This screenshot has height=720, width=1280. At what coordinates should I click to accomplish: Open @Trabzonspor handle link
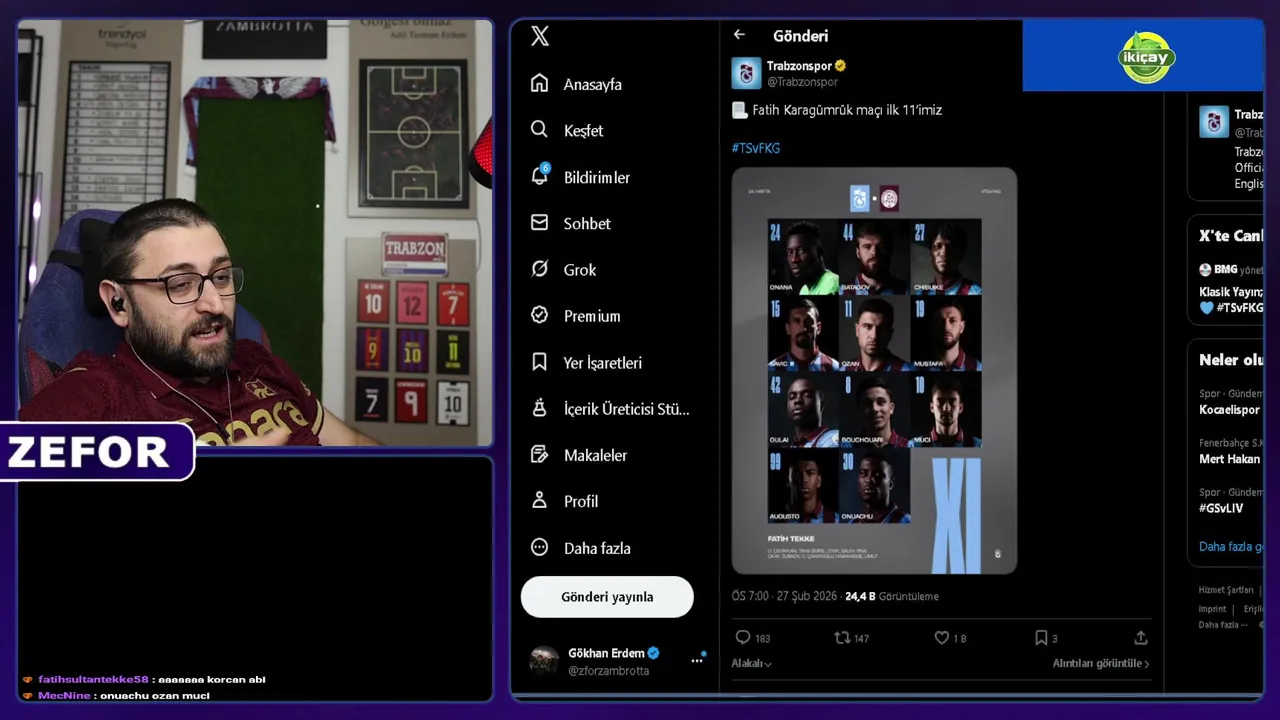pyautogui.click(x=803, y=82)
